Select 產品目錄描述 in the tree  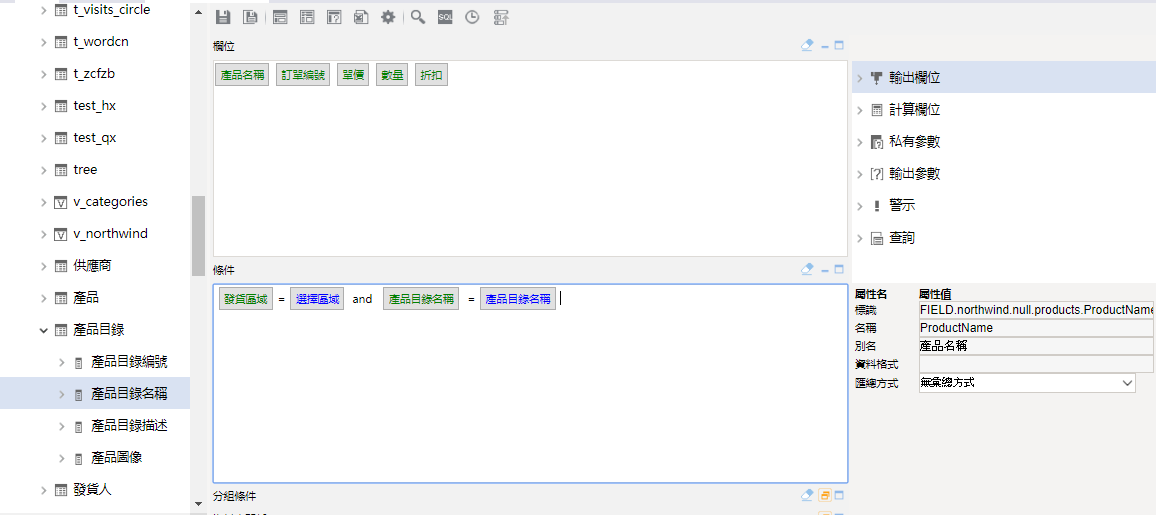(x=129, y=426)
